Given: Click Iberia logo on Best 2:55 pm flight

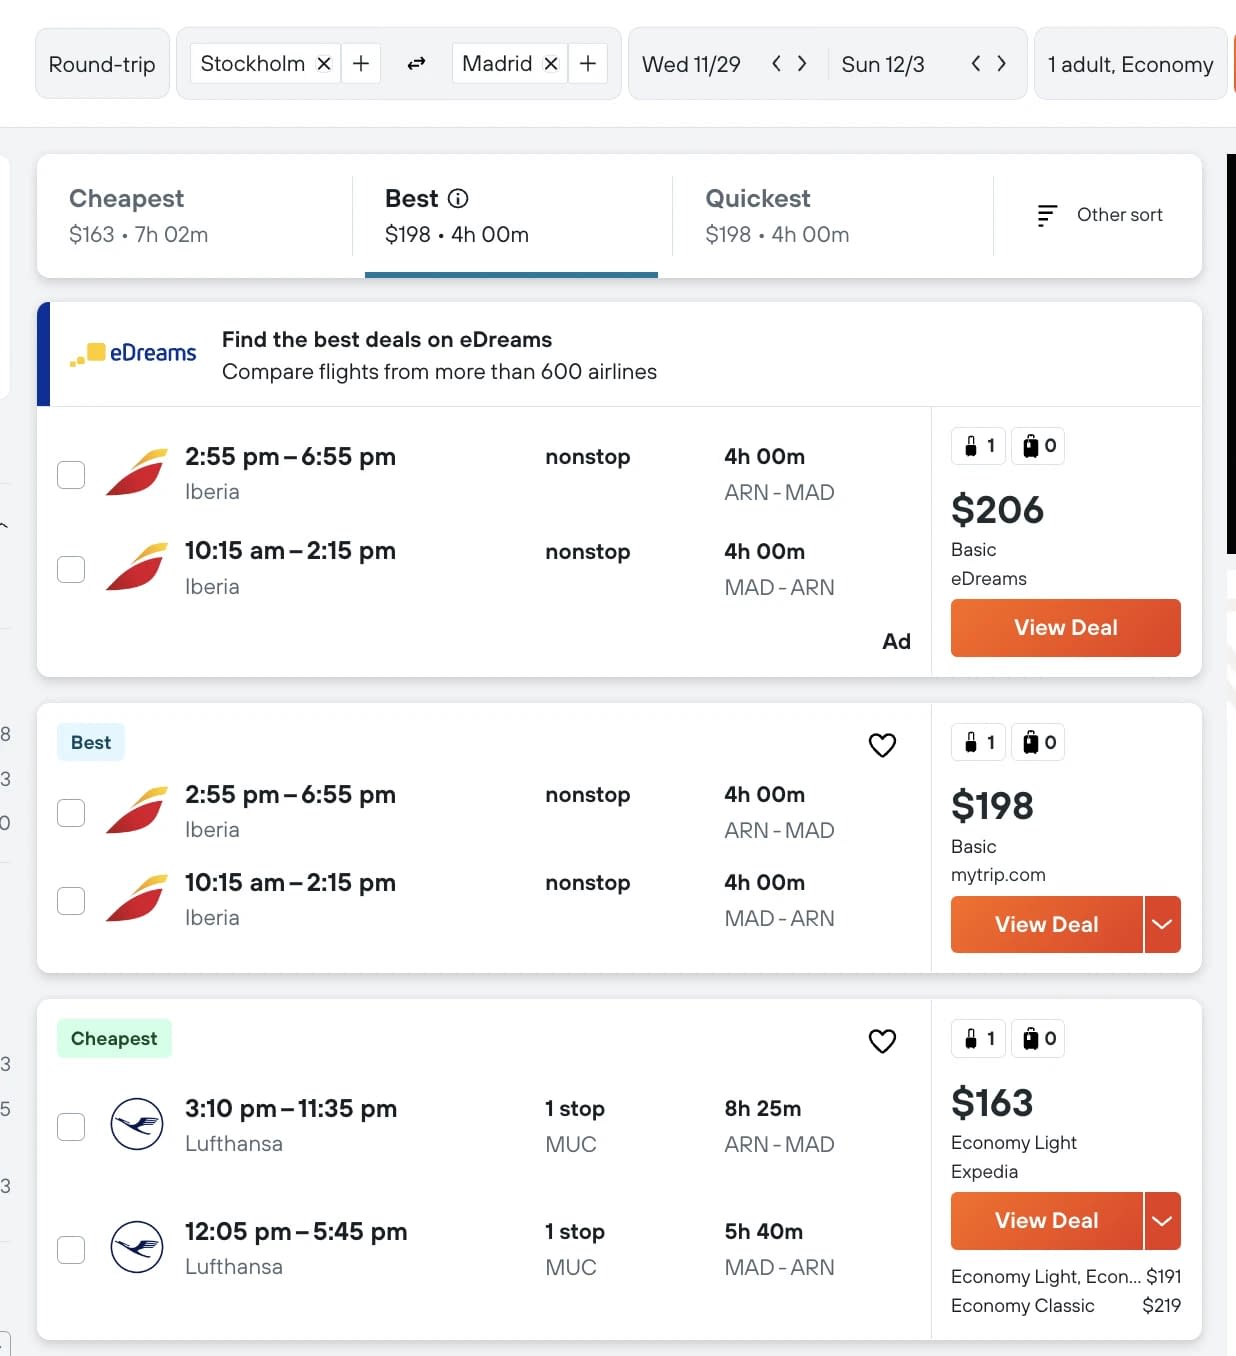Looking at the screenshot, I should pos(137,811).
